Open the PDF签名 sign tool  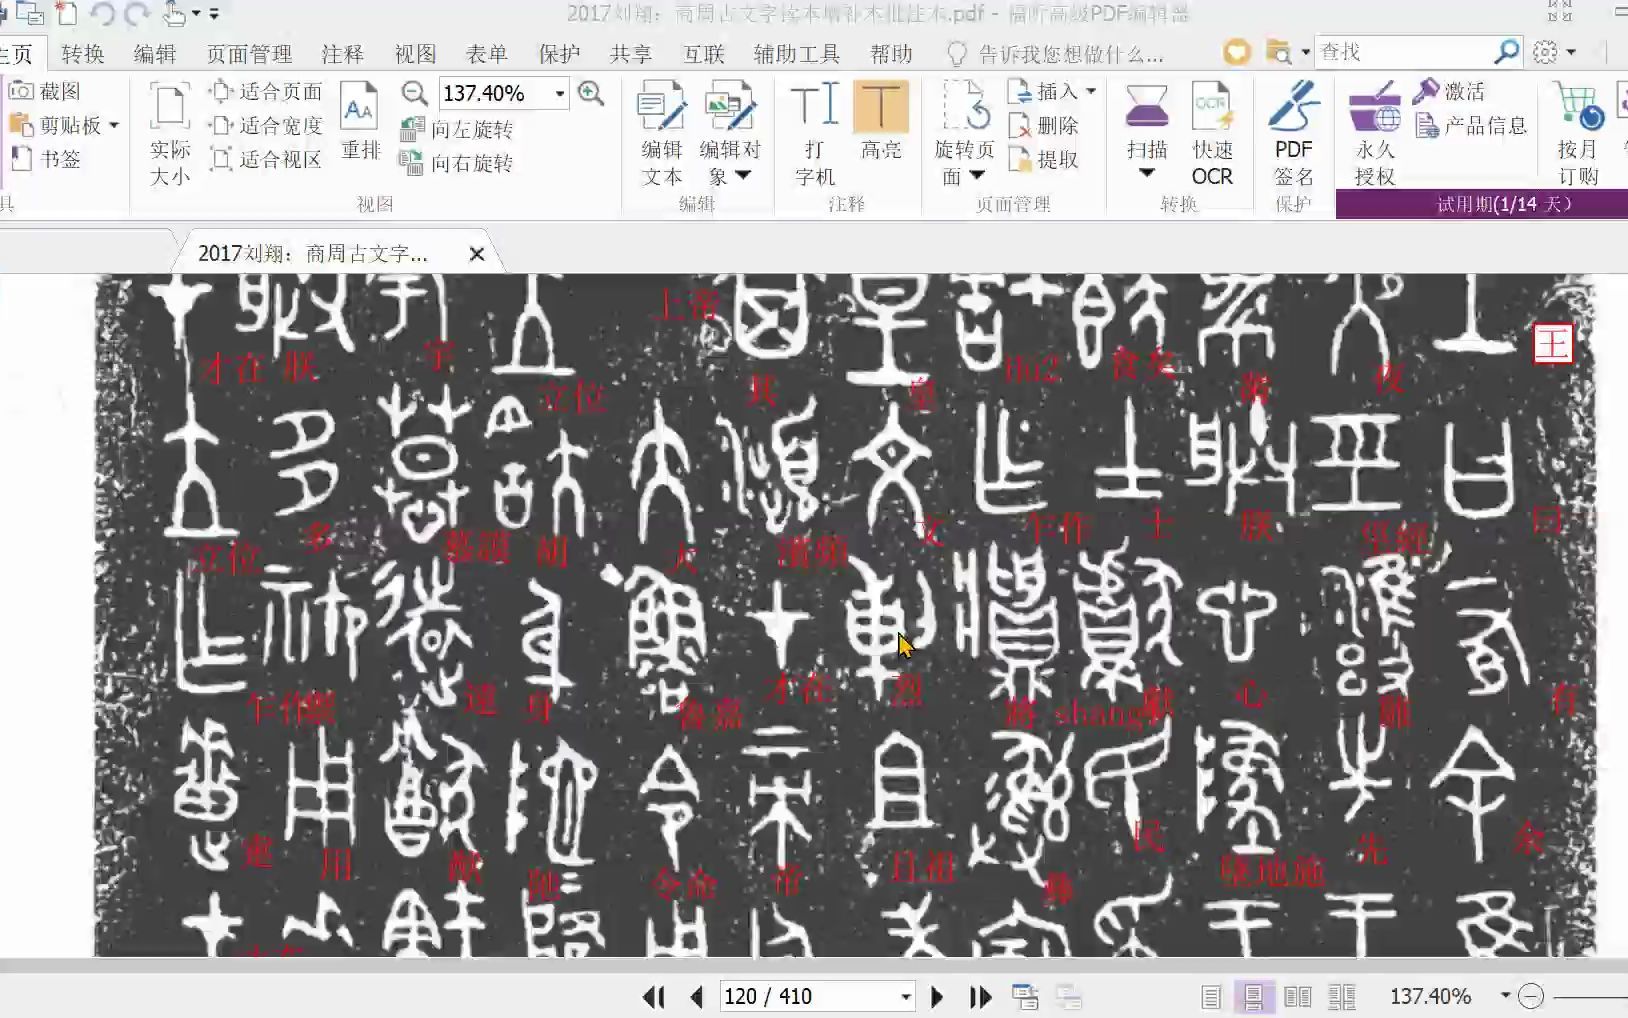[x=1293, y=135]
